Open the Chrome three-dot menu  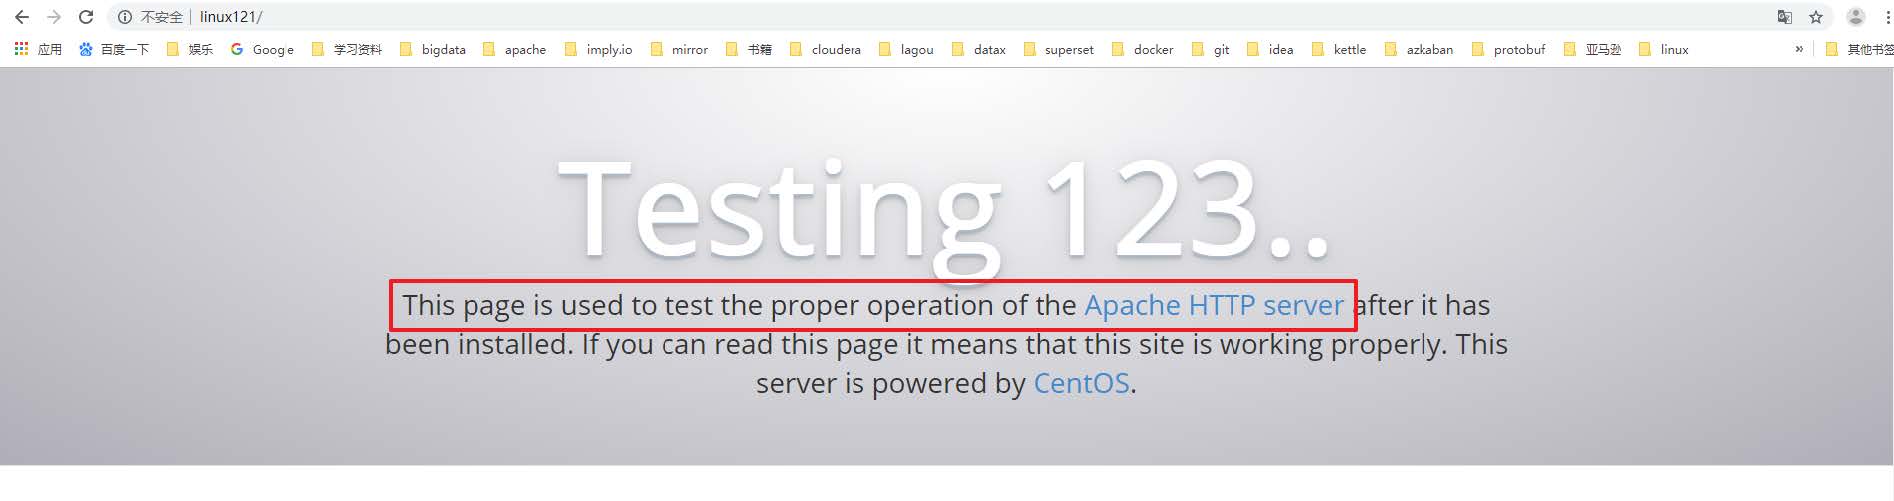tap(1887, 17)
